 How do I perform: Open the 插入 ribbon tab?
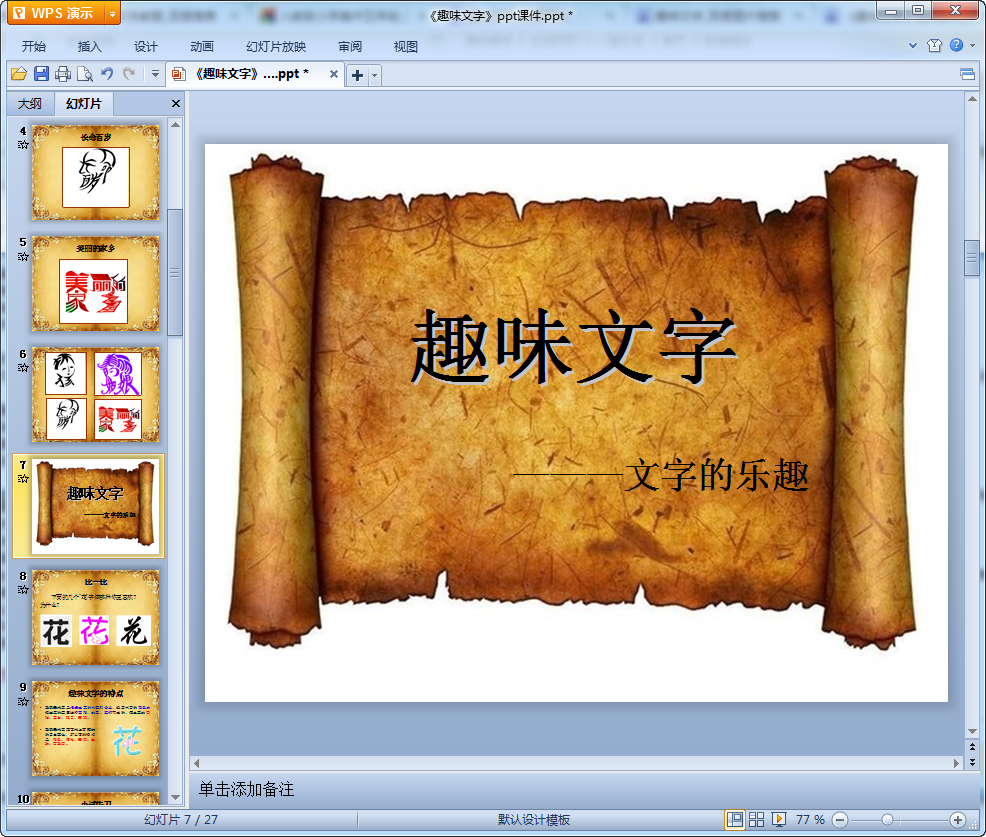pos(89,47)
